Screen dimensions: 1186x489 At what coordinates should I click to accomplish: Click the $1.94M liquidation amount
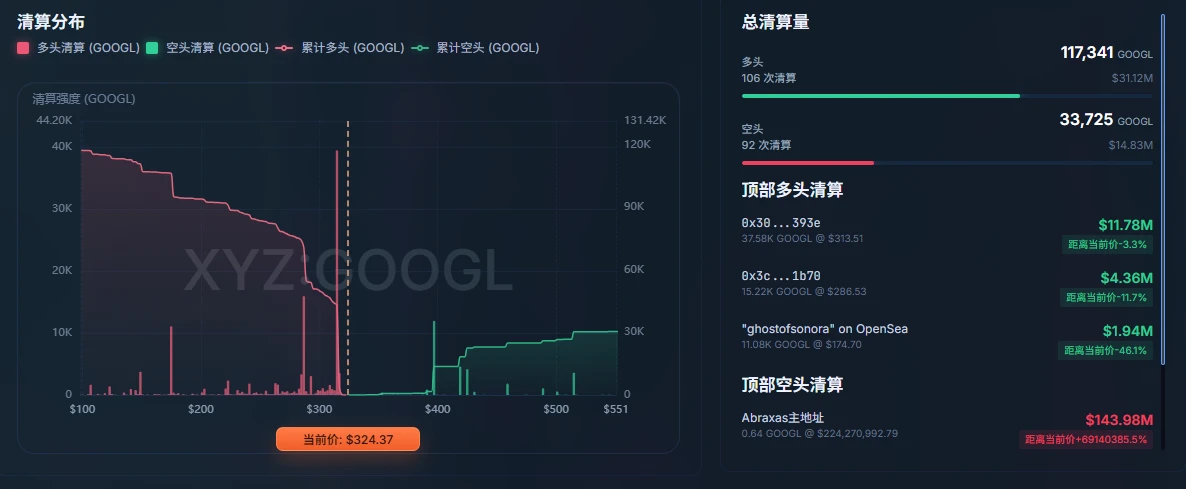click(x=1127, y=330)
